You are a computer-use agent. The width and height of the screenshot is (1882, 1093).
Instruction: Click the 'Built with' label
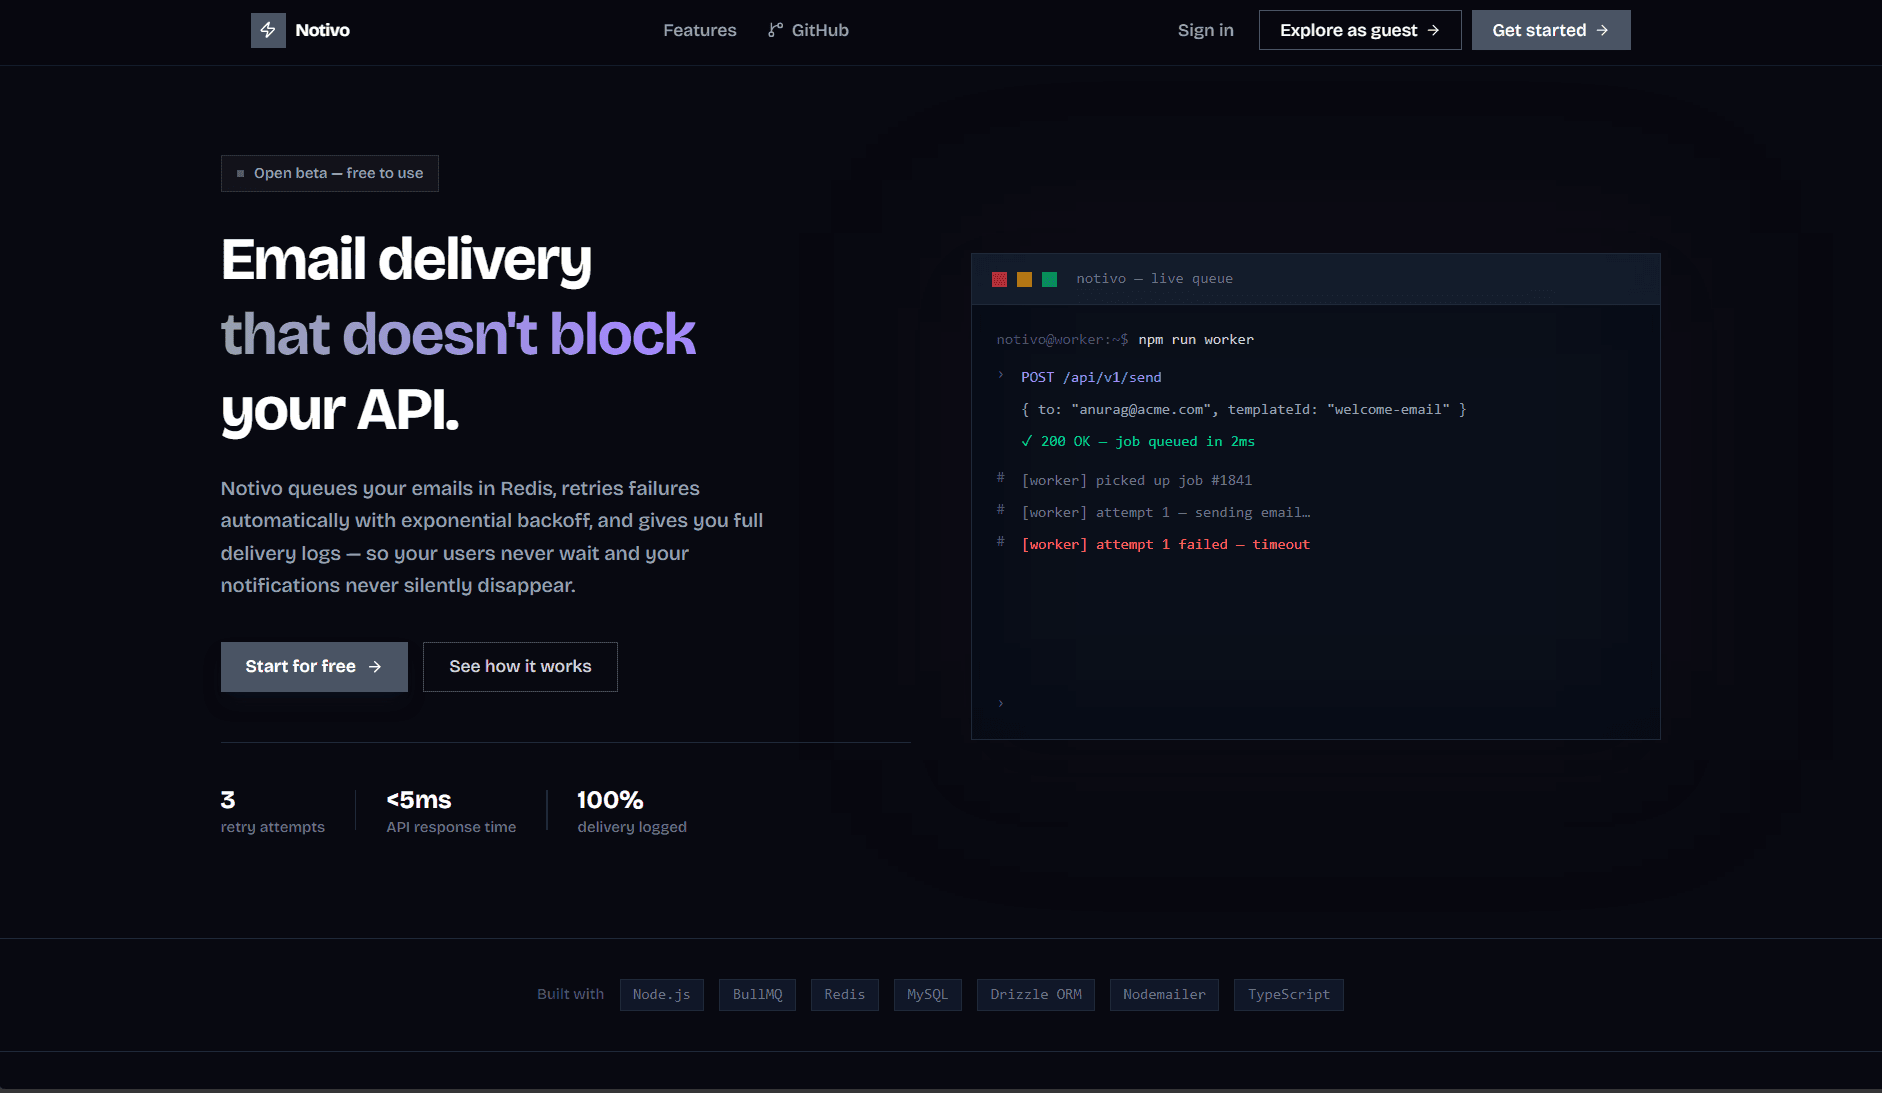coord(570,994)
